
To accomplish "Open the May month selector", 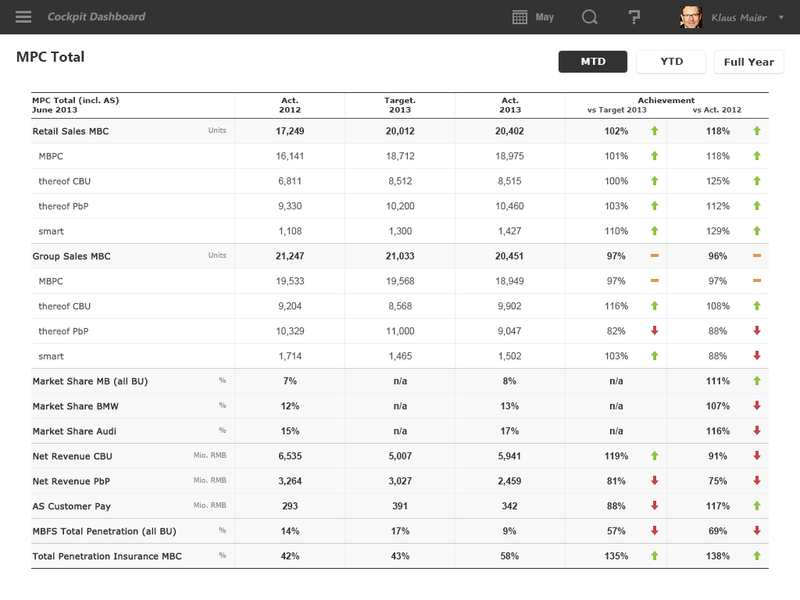I will (544, 17).
